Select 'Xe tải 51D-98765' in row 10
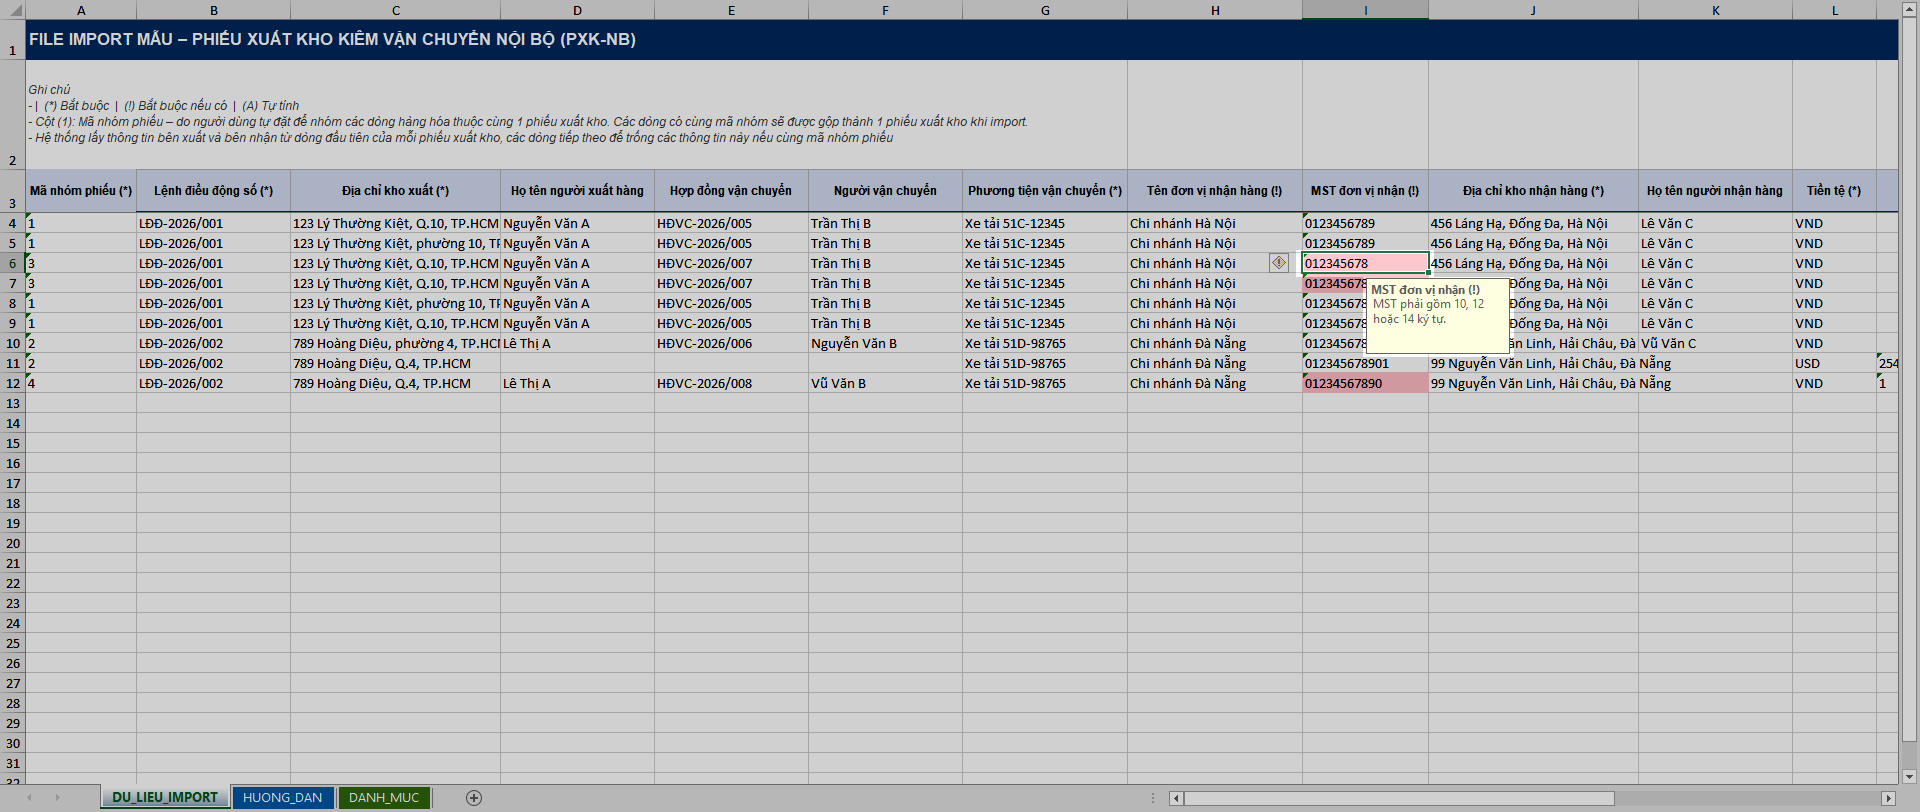 click(1045, 343)
